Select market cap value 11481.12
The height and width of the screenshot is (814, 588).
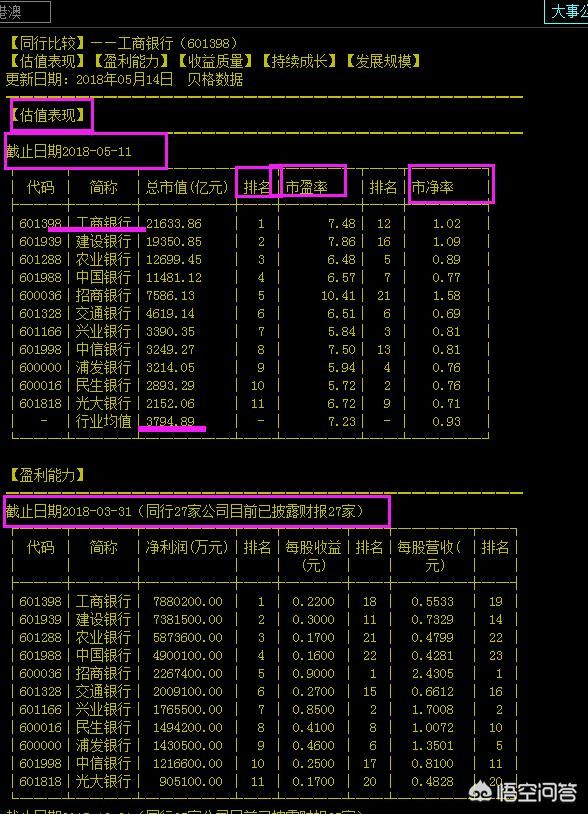173,278
